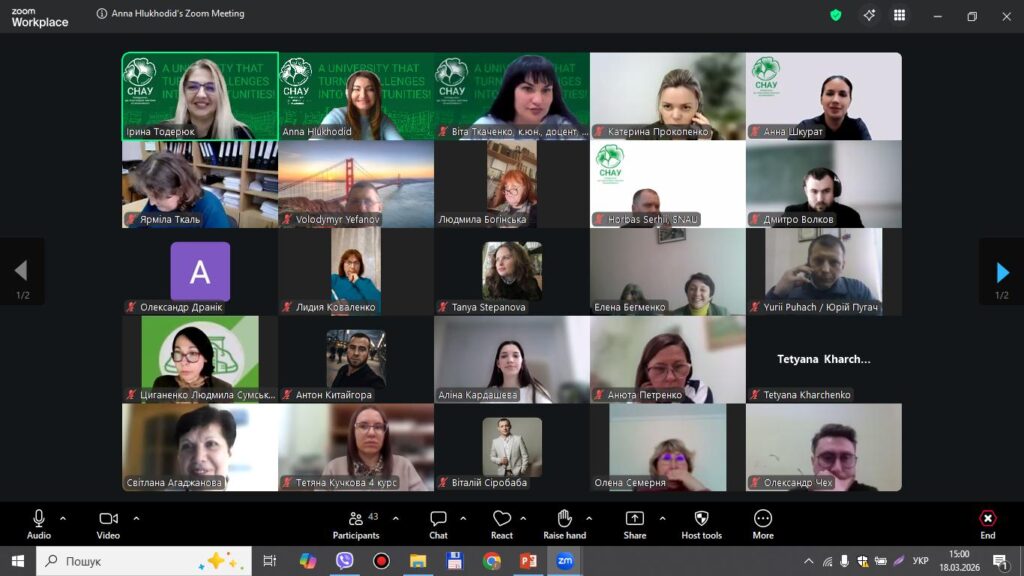Expand video options arrow beside Video
The width and height of the screenshot is (1024, 576).
pos(136,518)
